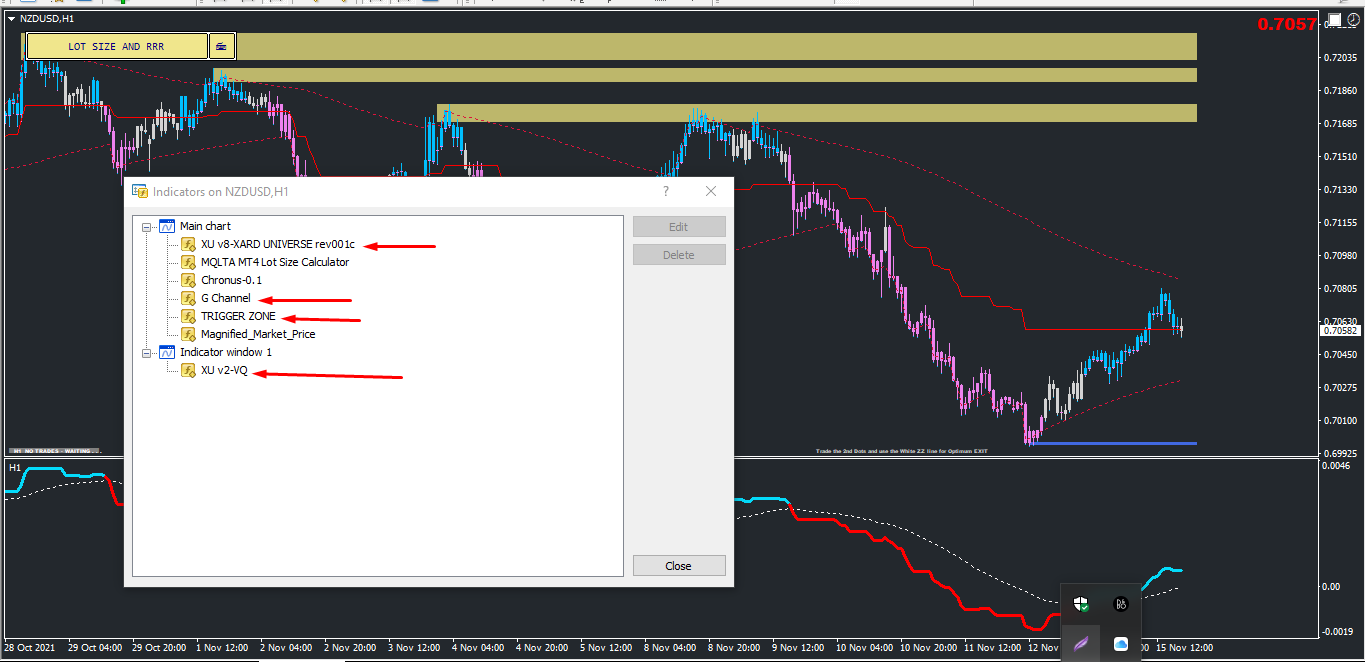This screenshot has height=662, width=1365.
Task: Click the chart shift icon at chart's top-right corner
Action: 1333,20
